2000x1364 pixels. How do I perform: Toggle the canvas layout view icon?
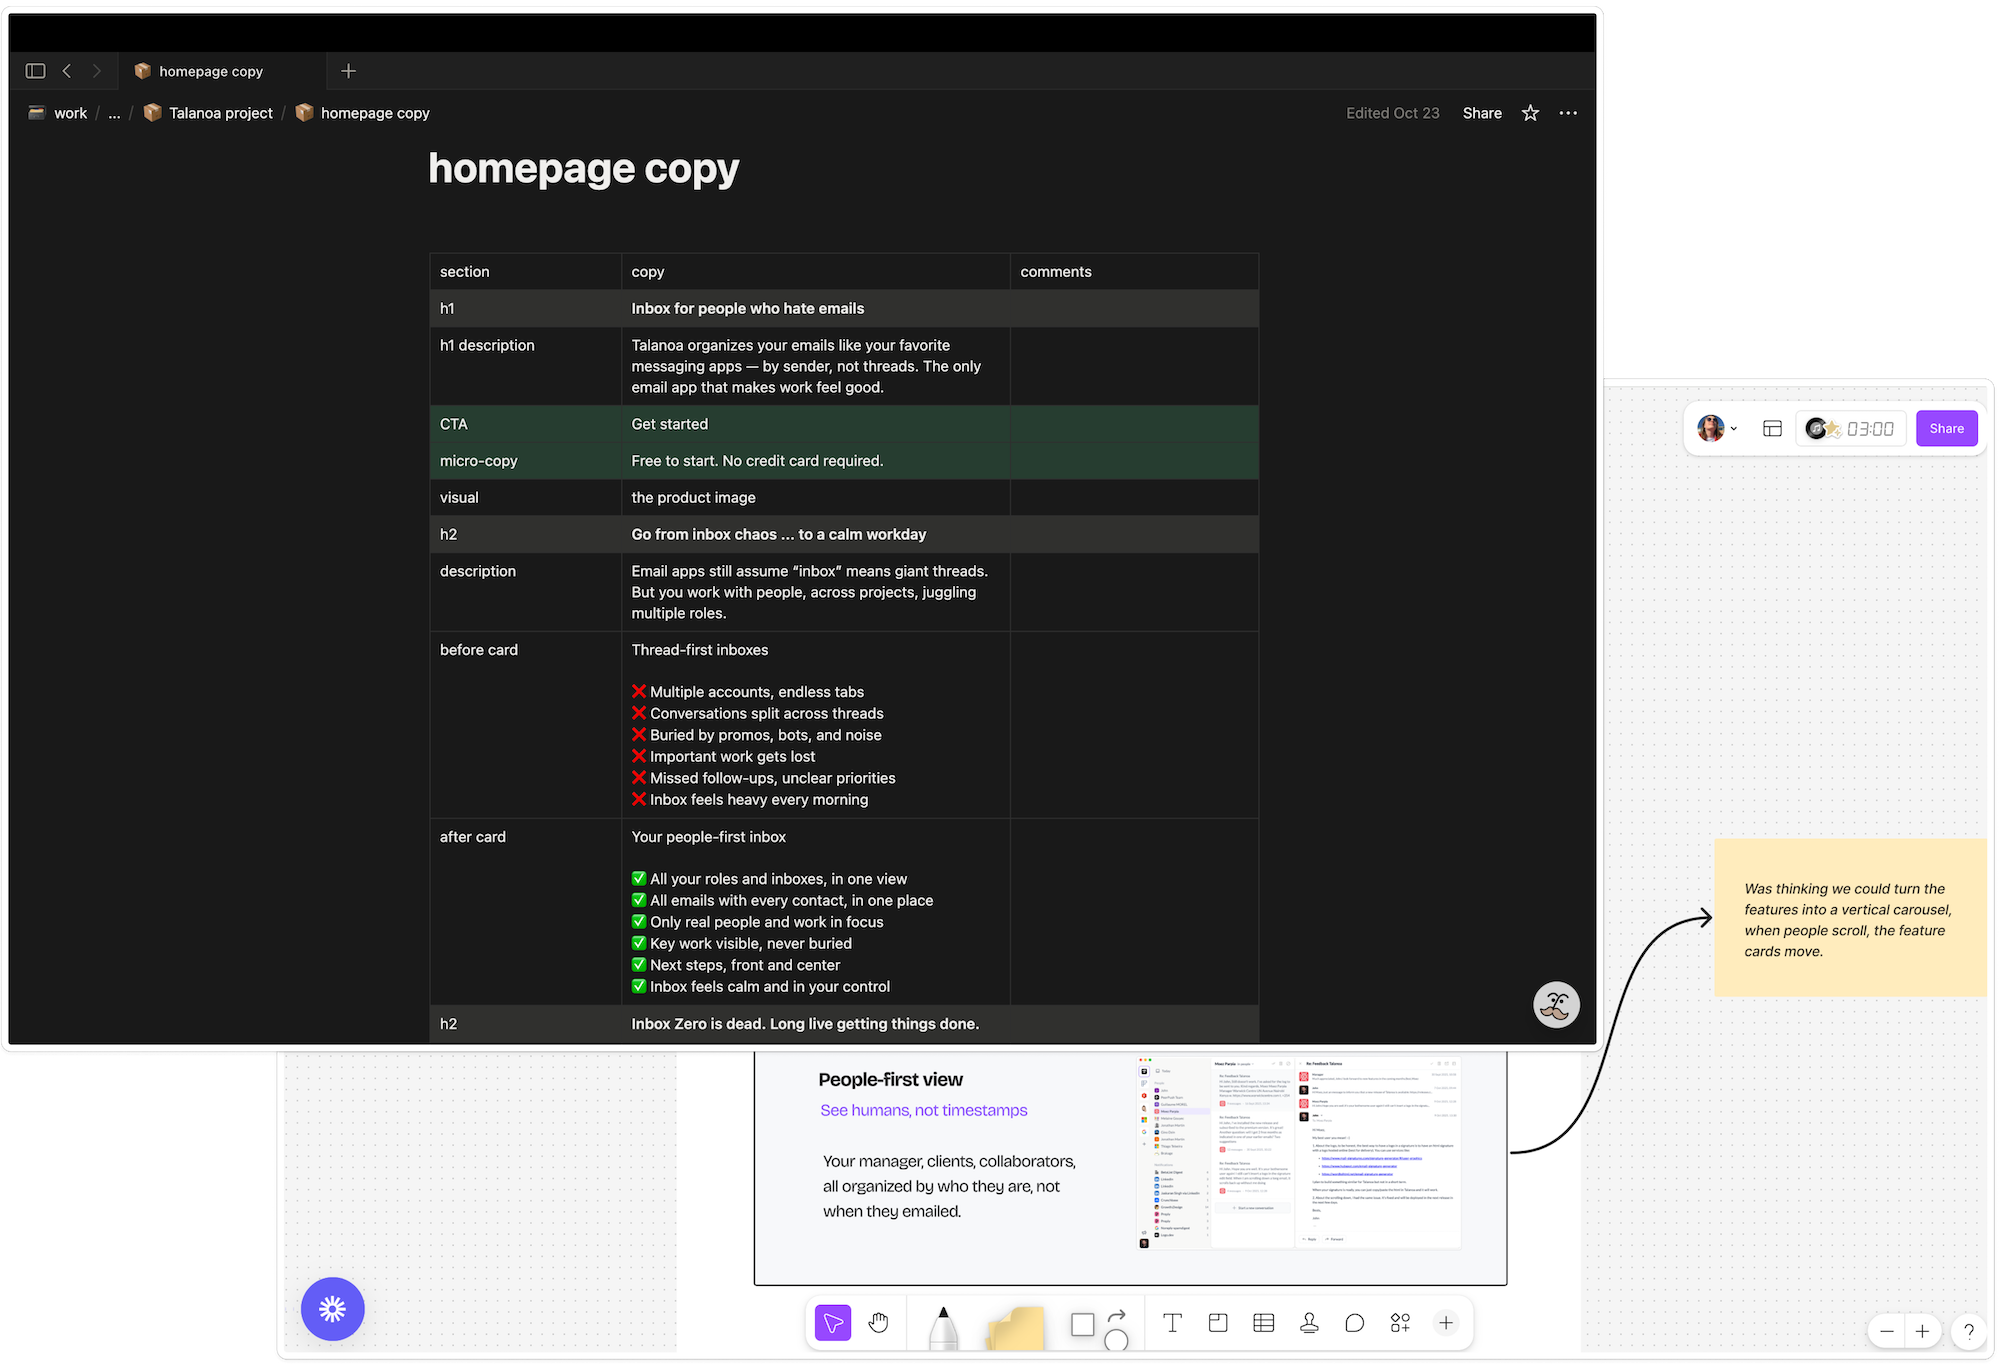tap(1772, 429)
